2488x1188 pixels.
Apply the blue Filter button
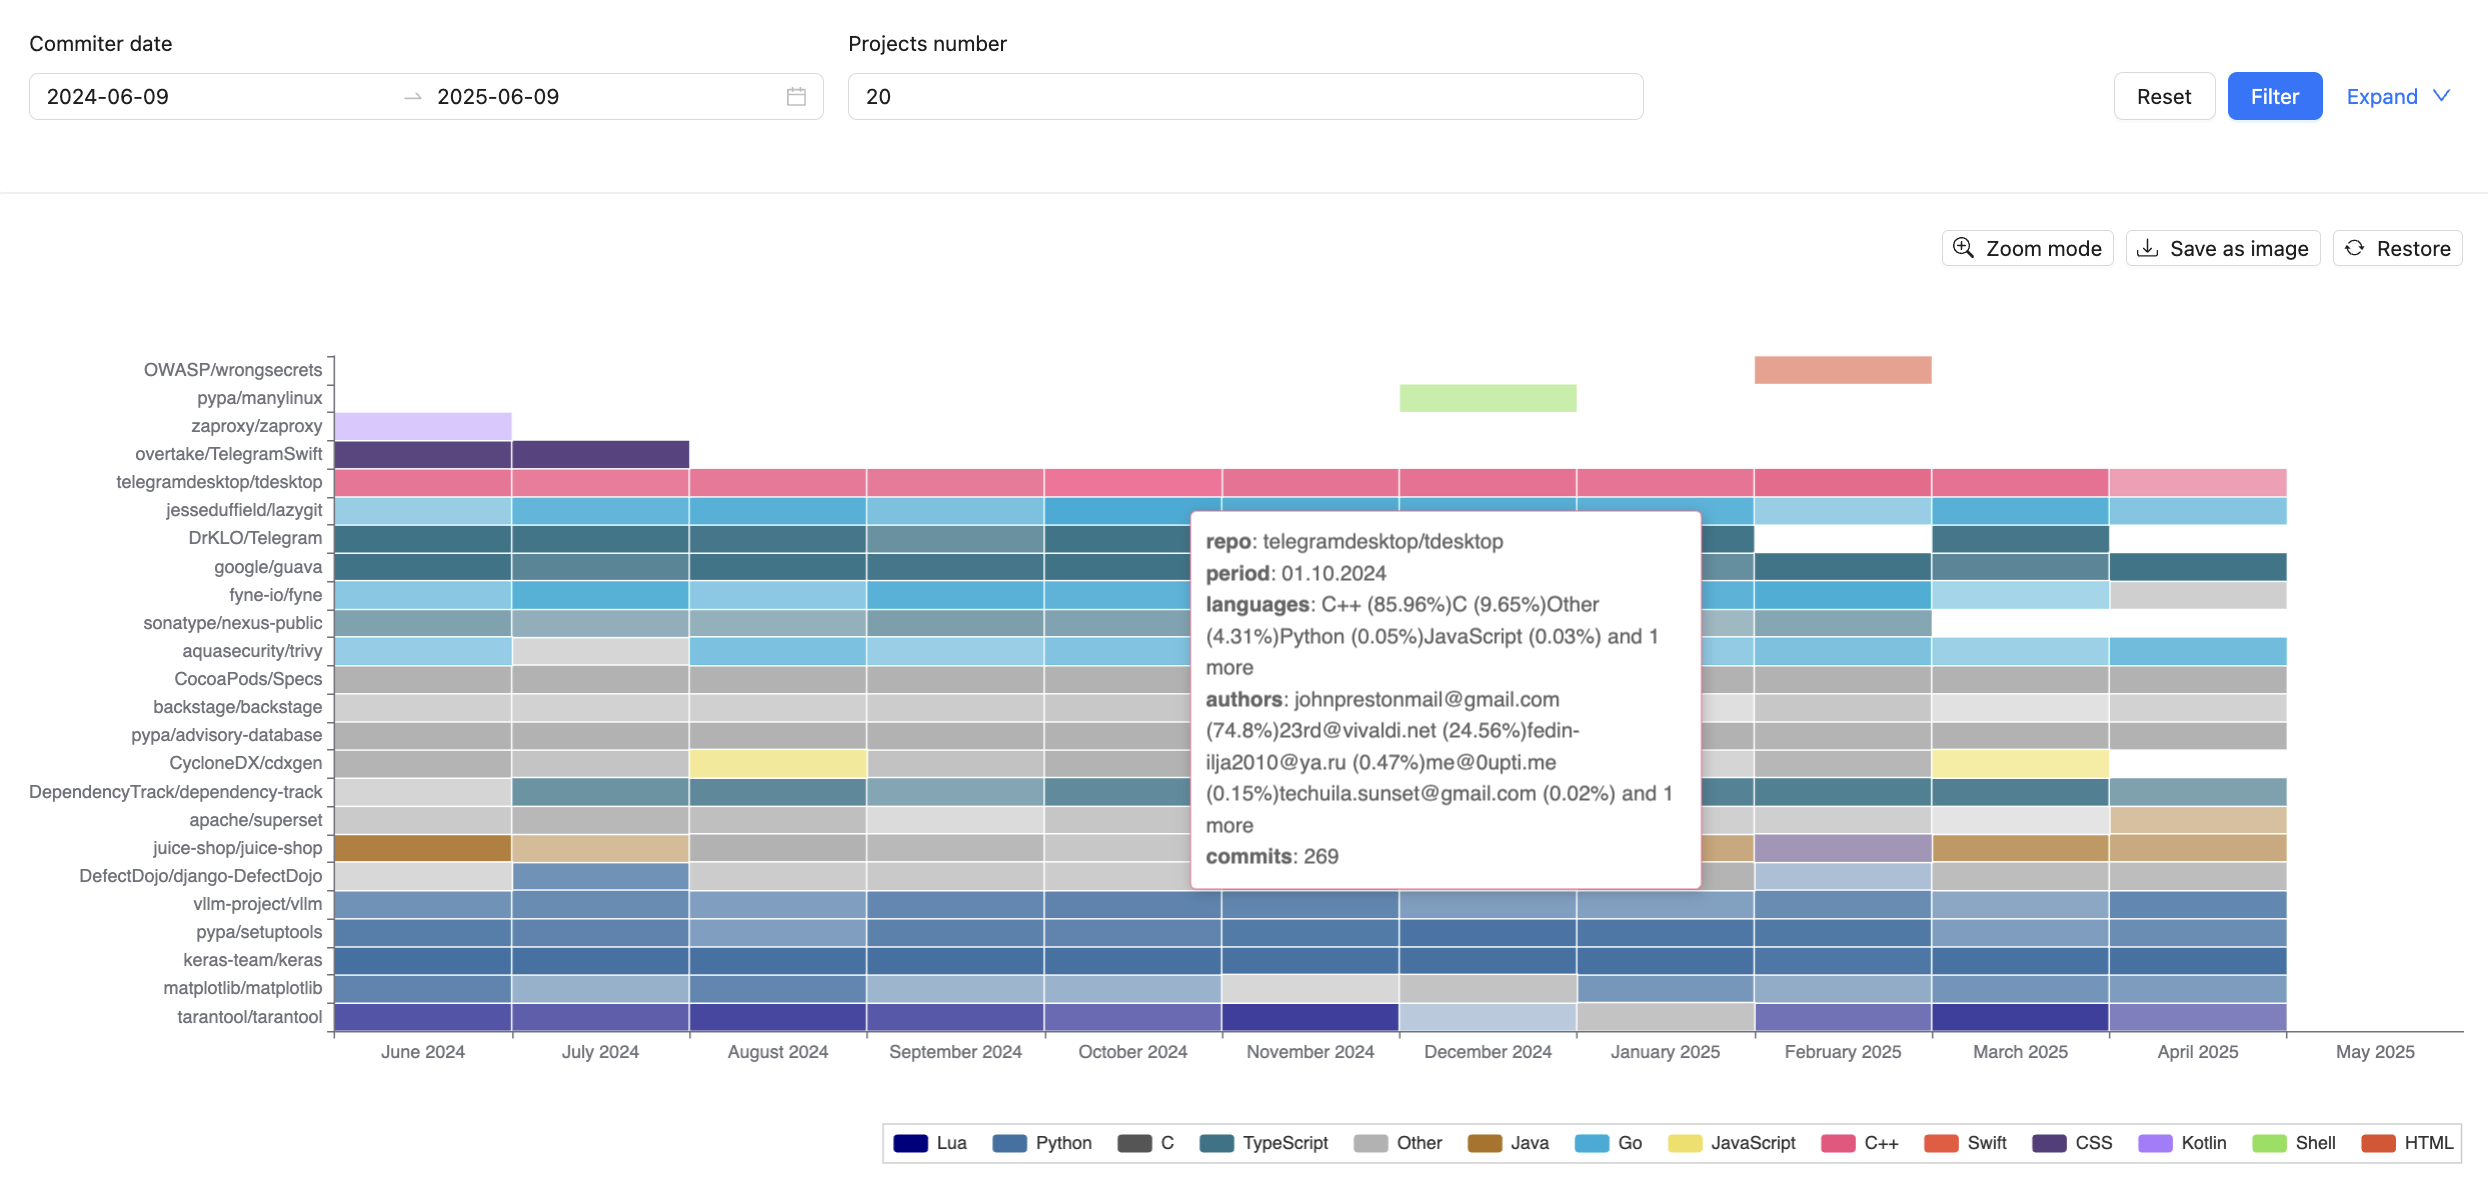(x=2275, y=96)
